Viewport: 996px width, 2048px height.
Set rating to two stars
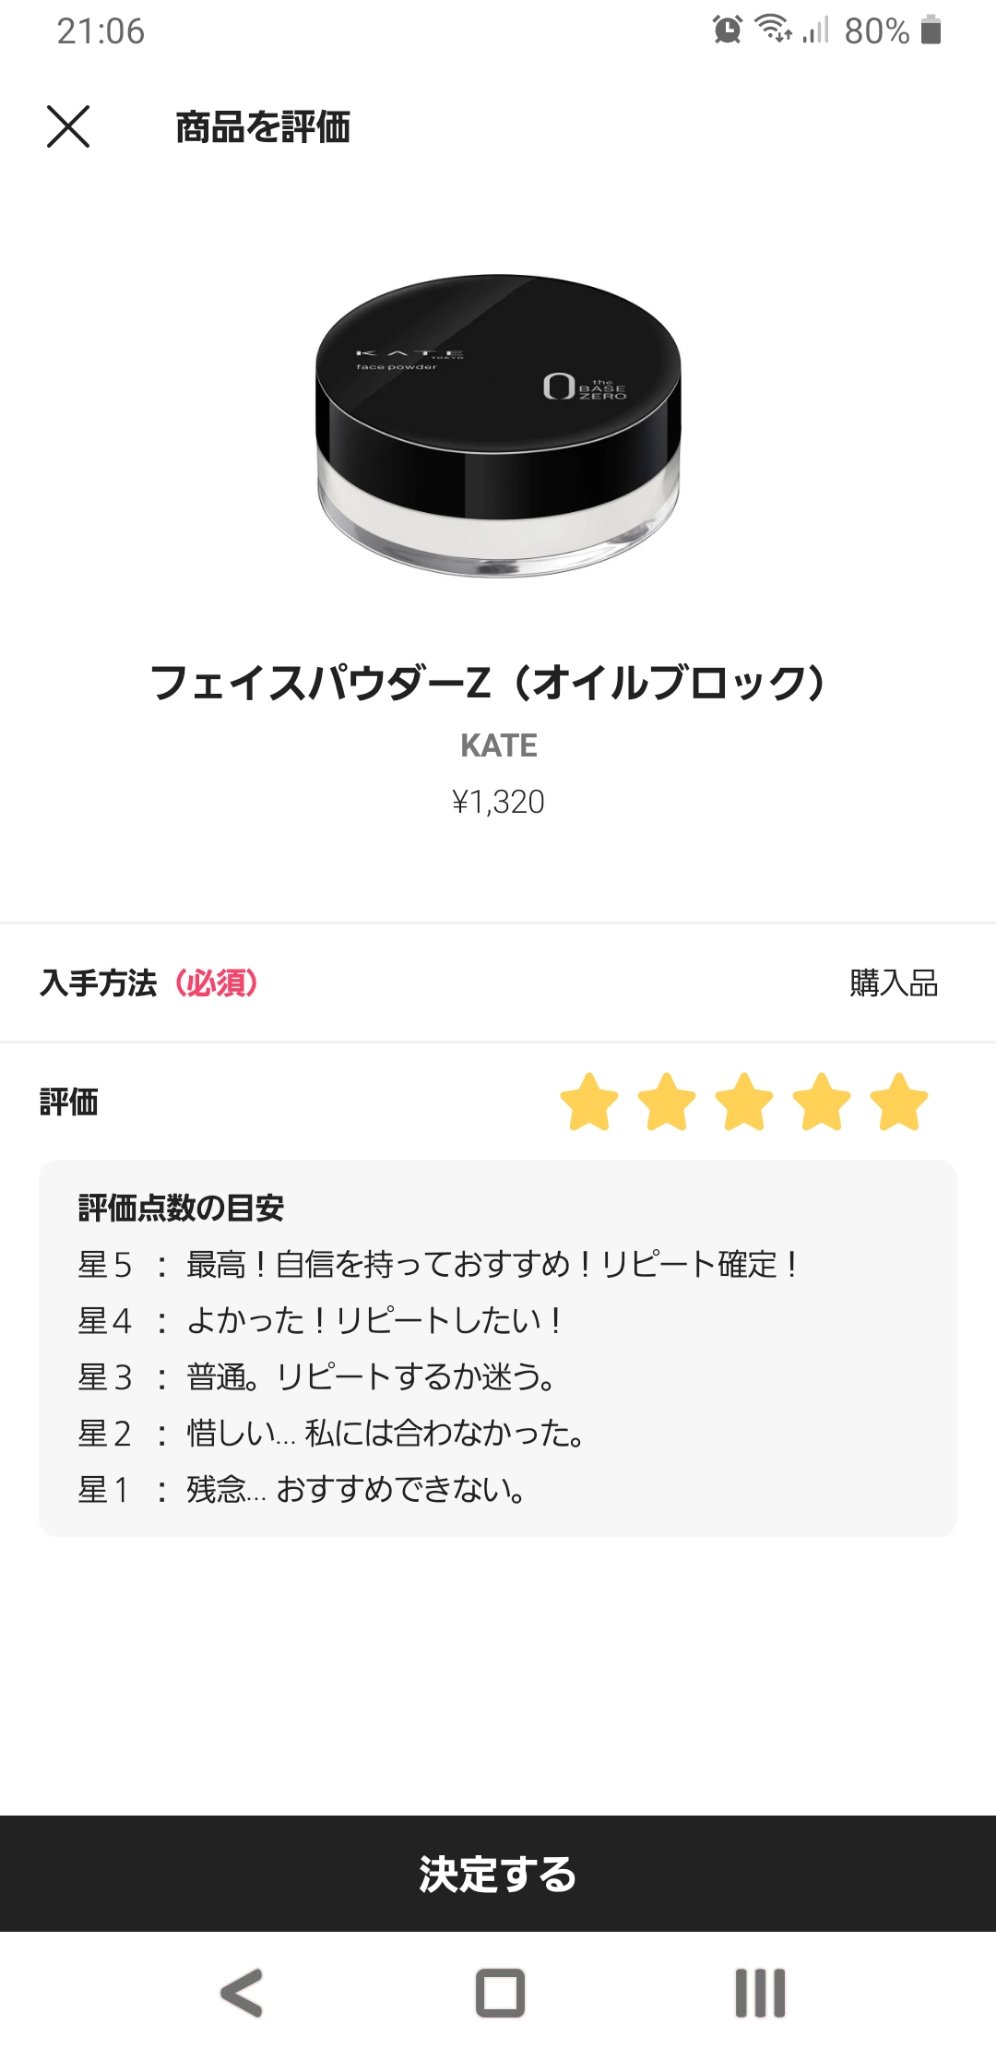pos(667,1102)
